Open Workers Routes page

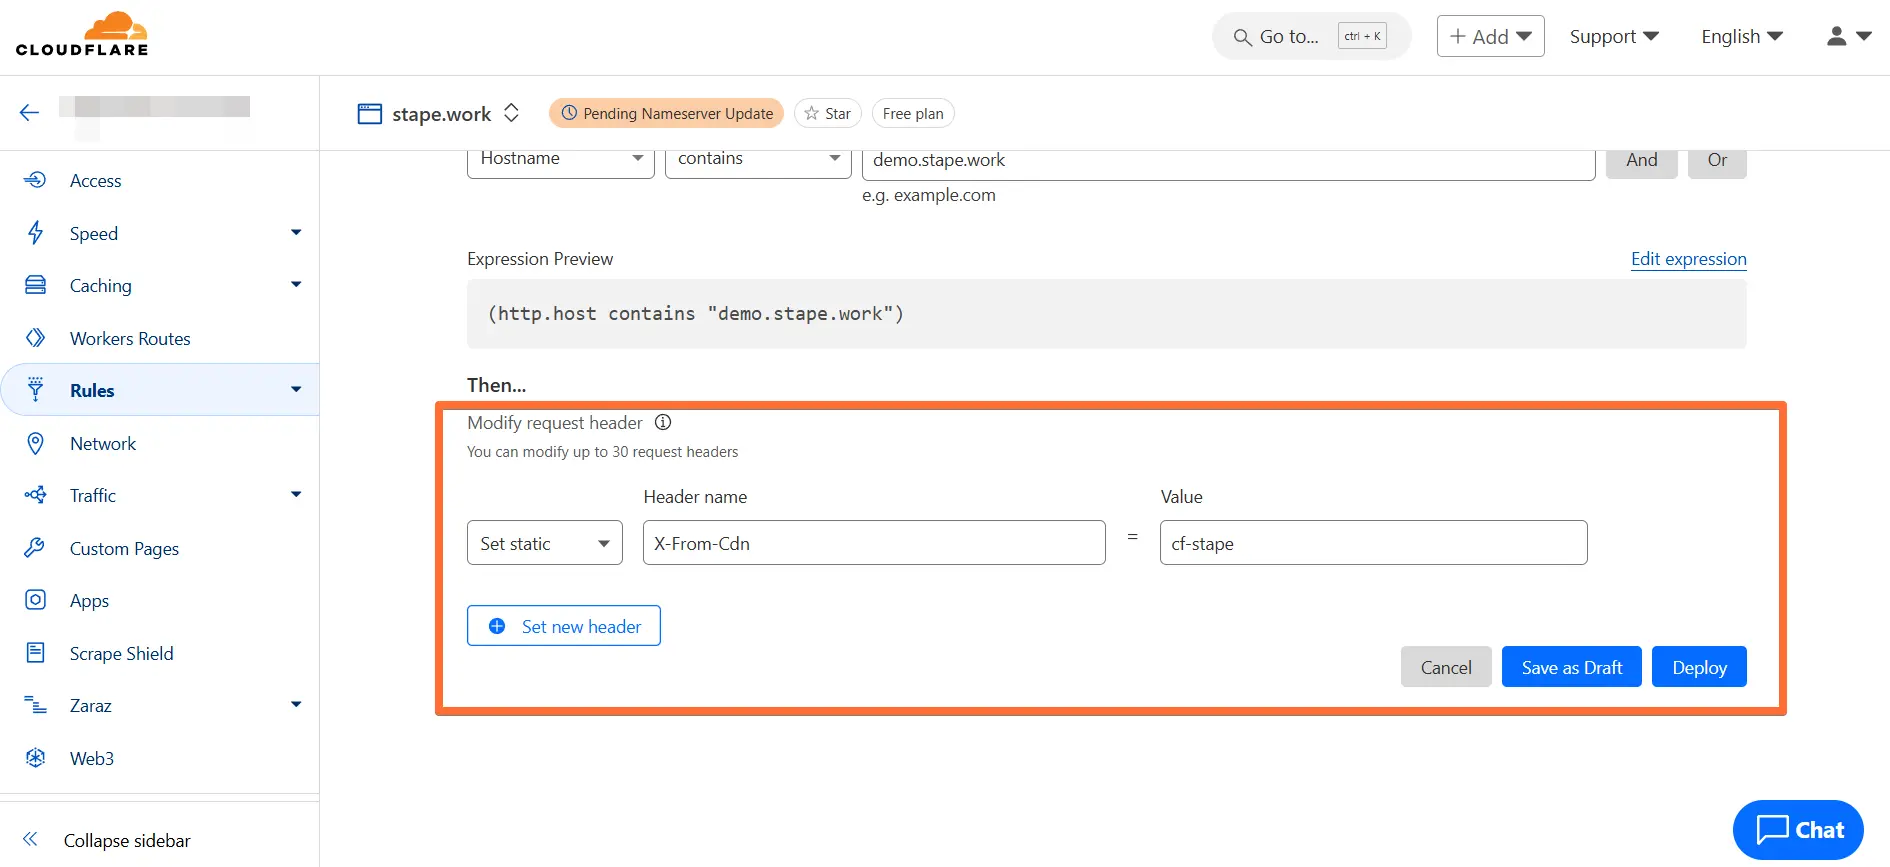click(130, 338)
